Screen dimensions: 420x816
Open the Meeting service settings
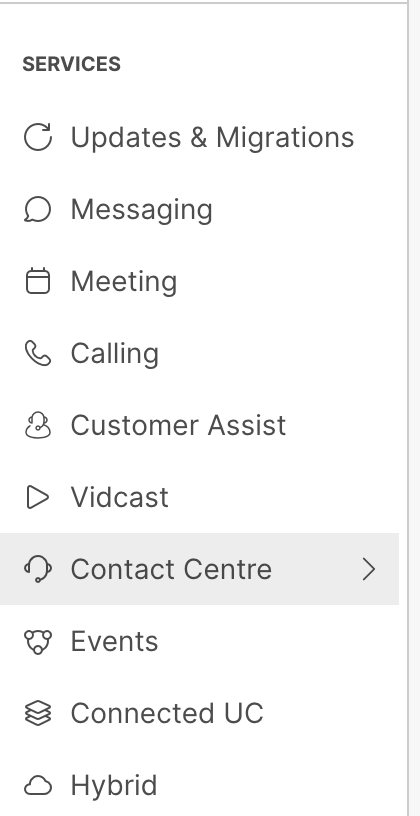[199, 281]
